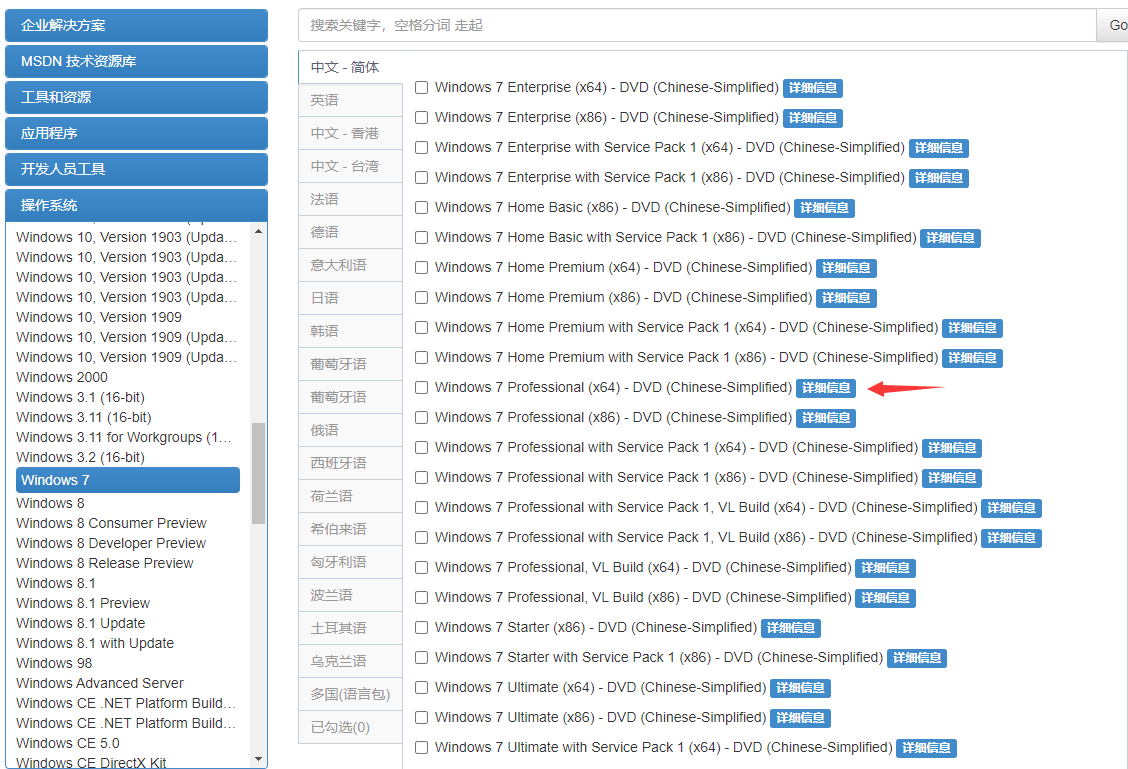Click 详细信息 for Windows 7 Professional (x64)
The width and height of the screenshot is (1128, 769).
tap(825, 388)
